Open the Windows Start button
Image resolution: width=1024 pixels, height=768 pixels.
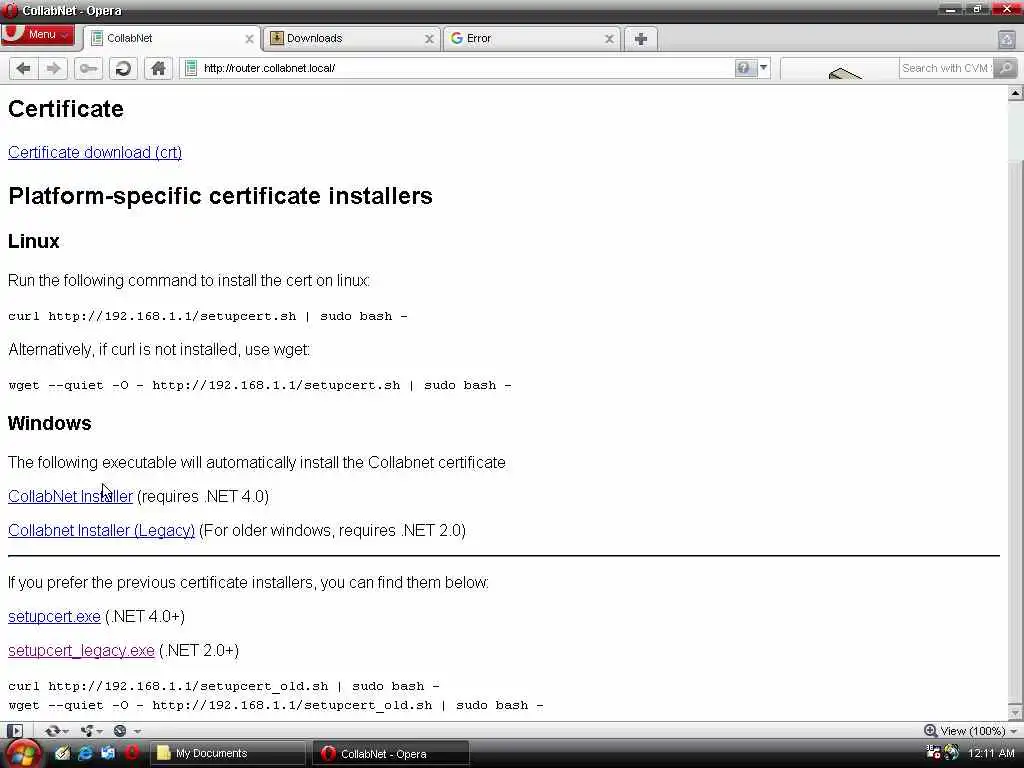pos(23,754)
